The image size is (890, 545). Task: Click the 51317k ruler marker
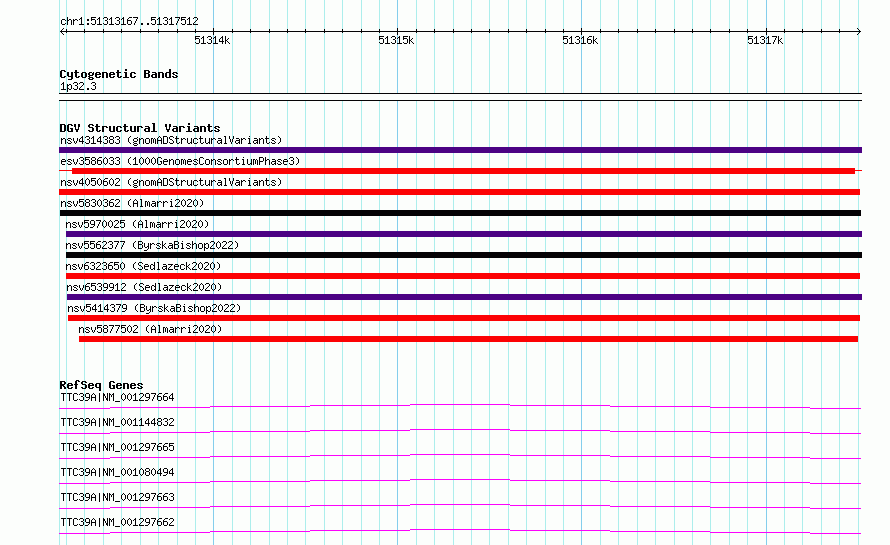click(765, 40)
